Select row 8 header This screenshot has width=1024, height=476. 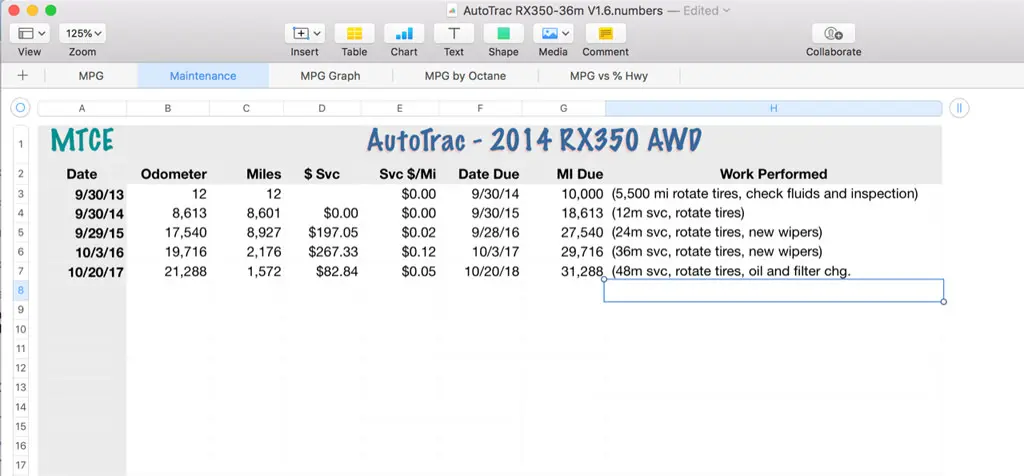pyautogui.click(x=21, y=290)
